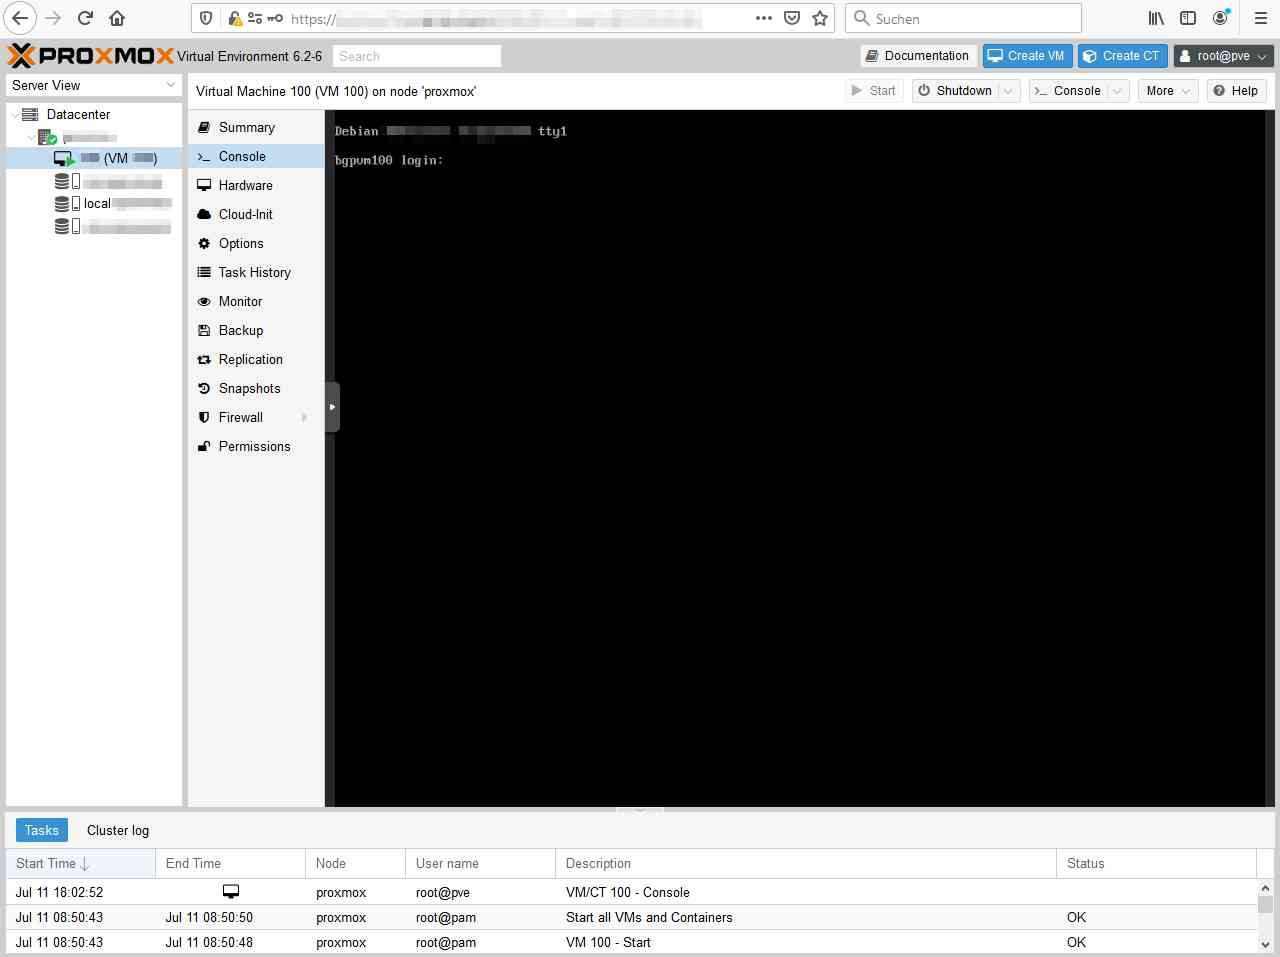Viewport: 1280px width, 957px height.
Task: Open the Permissions panel
Action: (256, 446)
